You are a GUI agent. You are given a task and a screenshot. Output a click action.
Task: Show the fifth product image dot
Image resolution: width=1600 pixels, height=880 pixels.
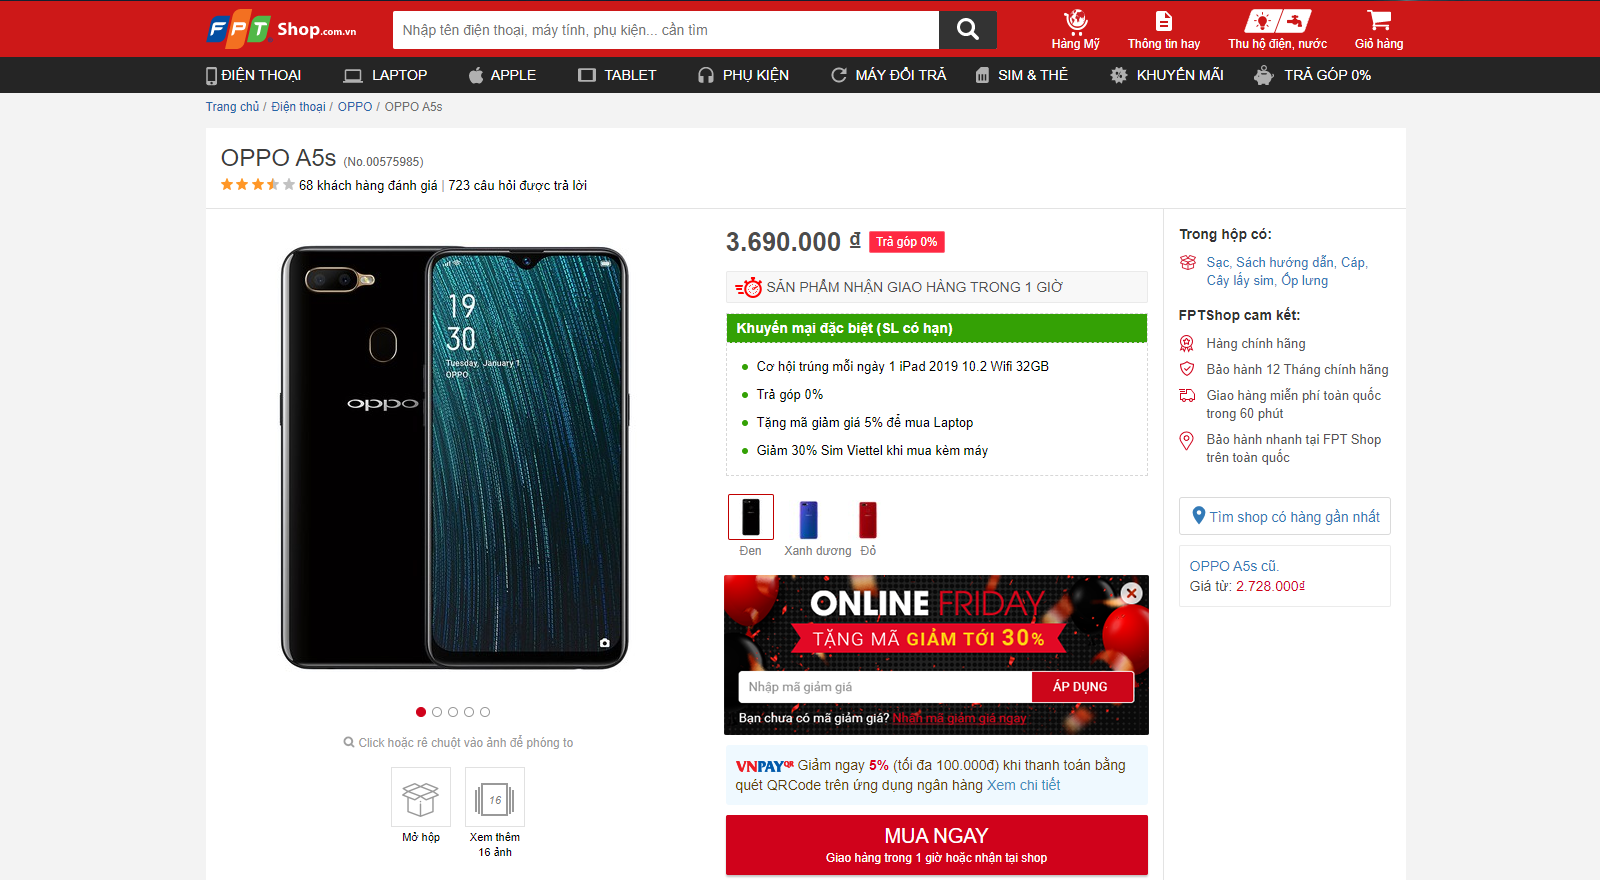(485, 712)
